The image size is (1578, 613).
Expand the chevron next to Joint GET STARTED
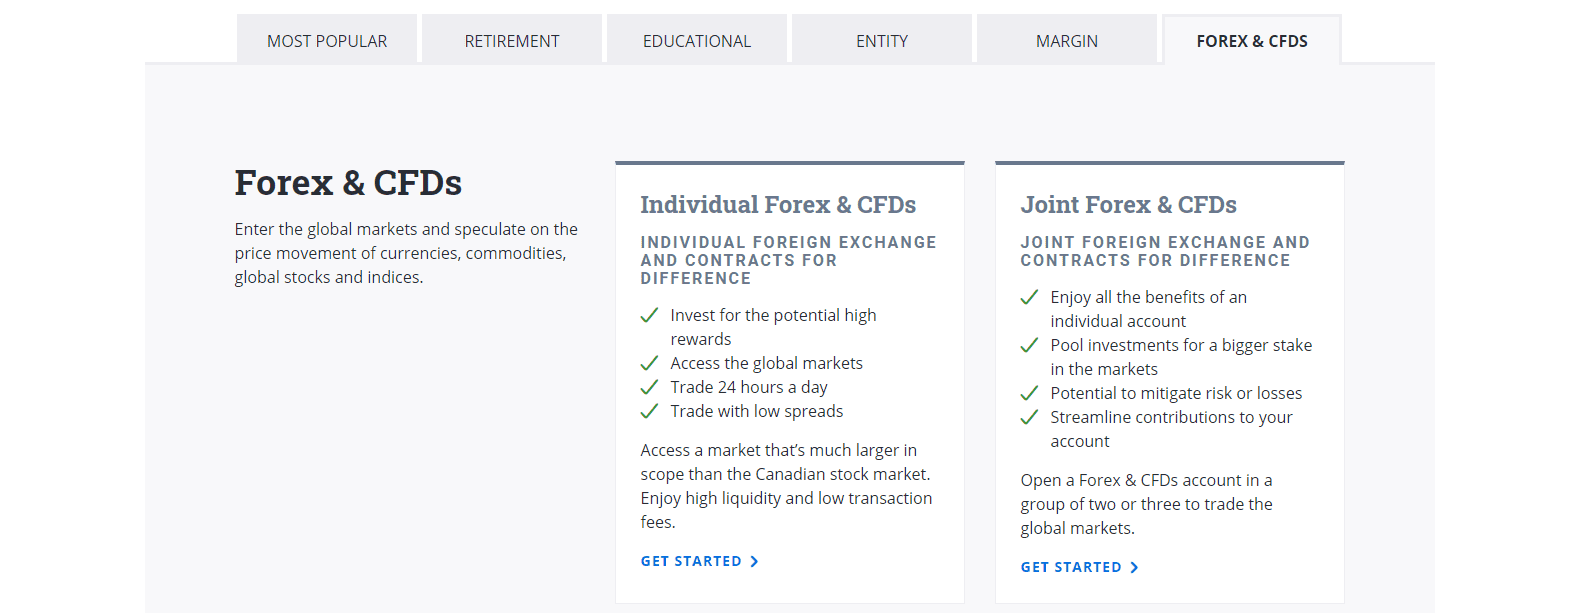point(1135,567)
